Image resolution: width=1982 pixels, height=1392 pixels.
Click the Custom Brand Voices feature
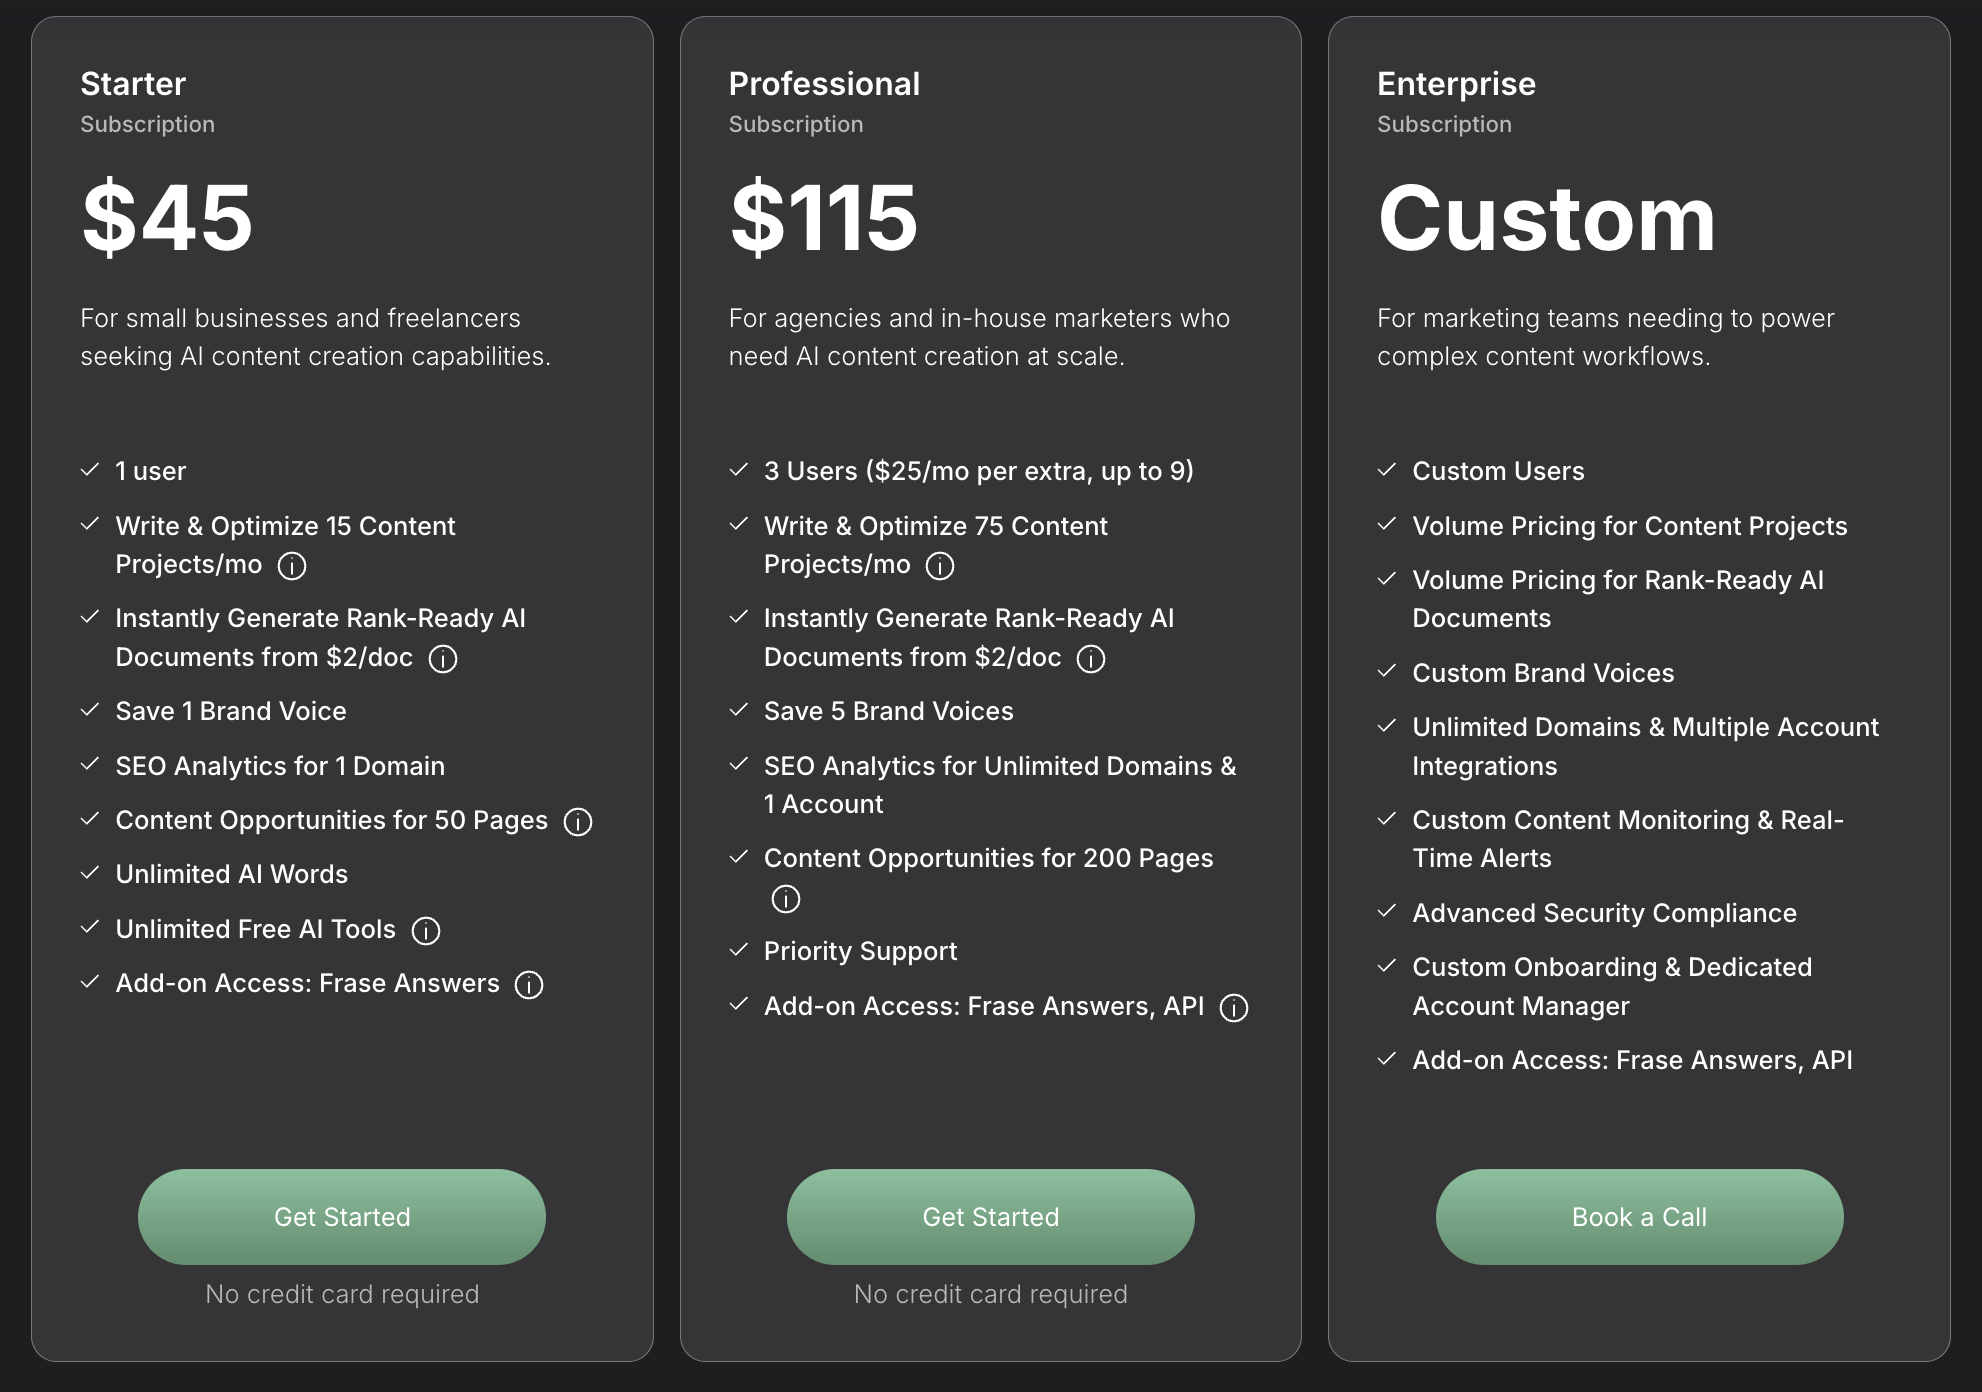tap(1543, 673)
